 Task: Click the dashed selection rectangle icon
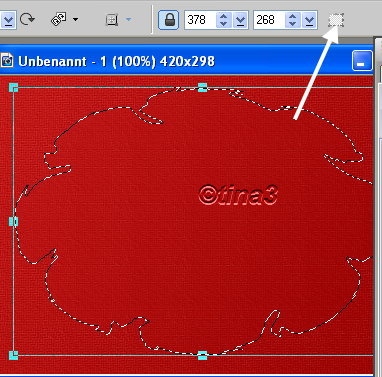point(336,20)
